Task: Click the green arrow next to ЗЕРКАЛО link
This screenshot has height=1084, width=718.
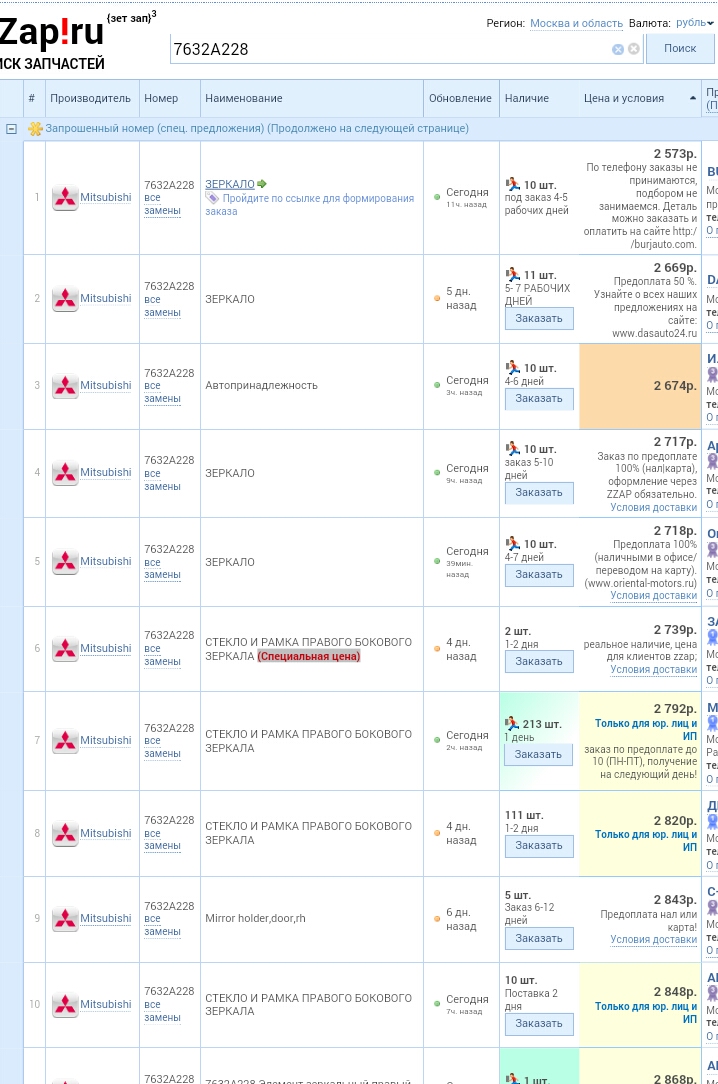Action: pos(262,184)
